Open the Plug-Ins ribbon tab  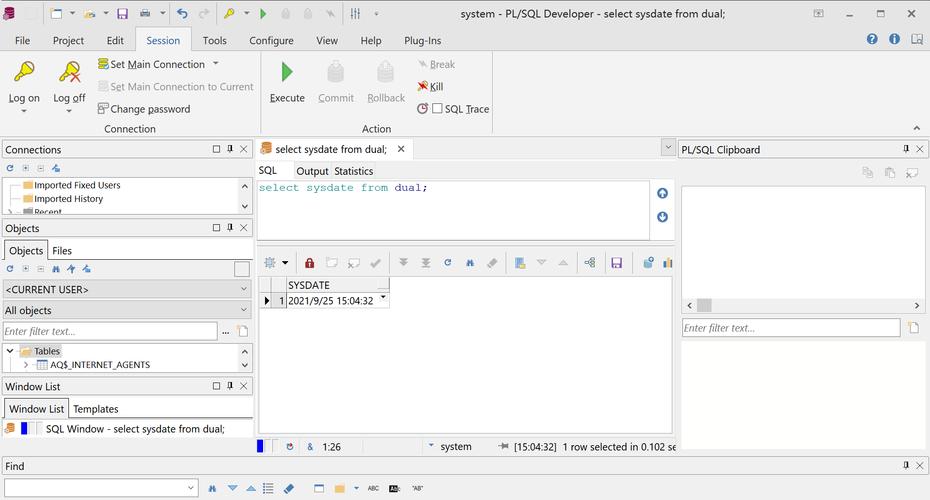point(422,40)
